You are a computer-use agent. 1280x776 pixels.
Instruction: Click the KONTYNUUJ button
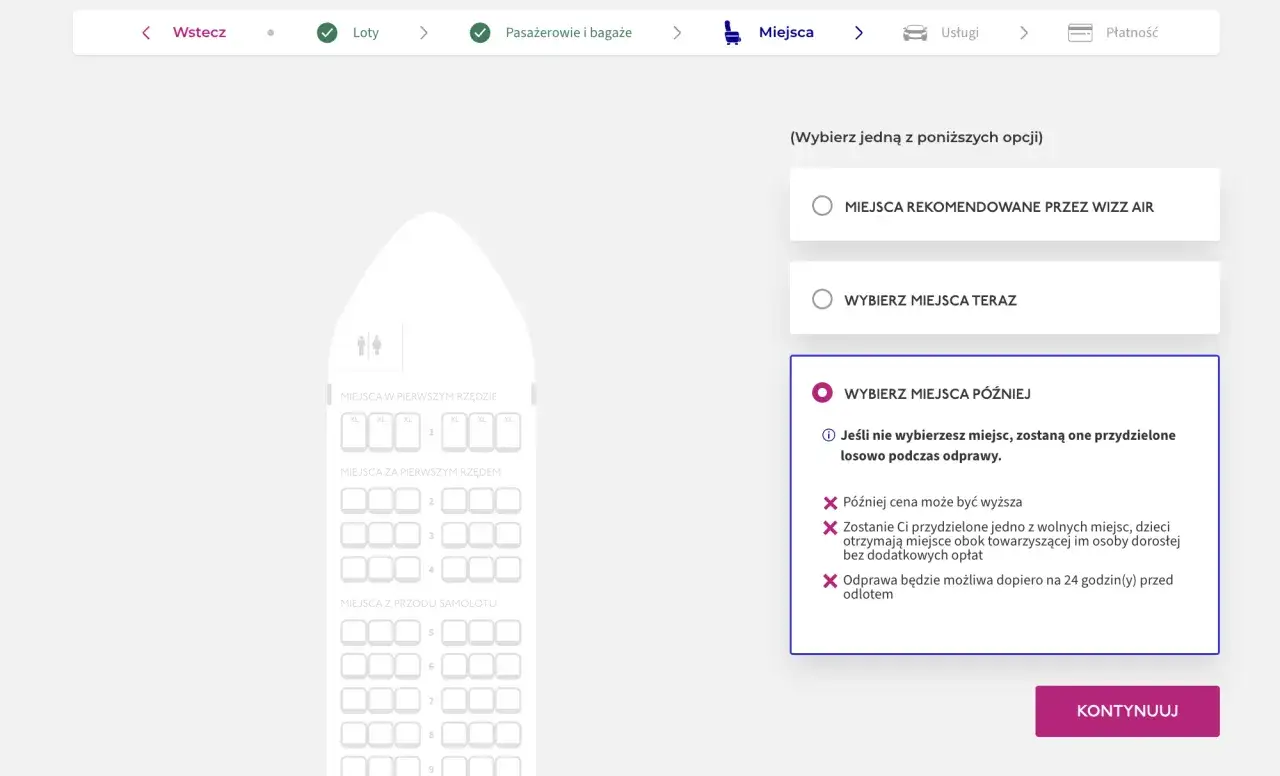point(1127,711)
